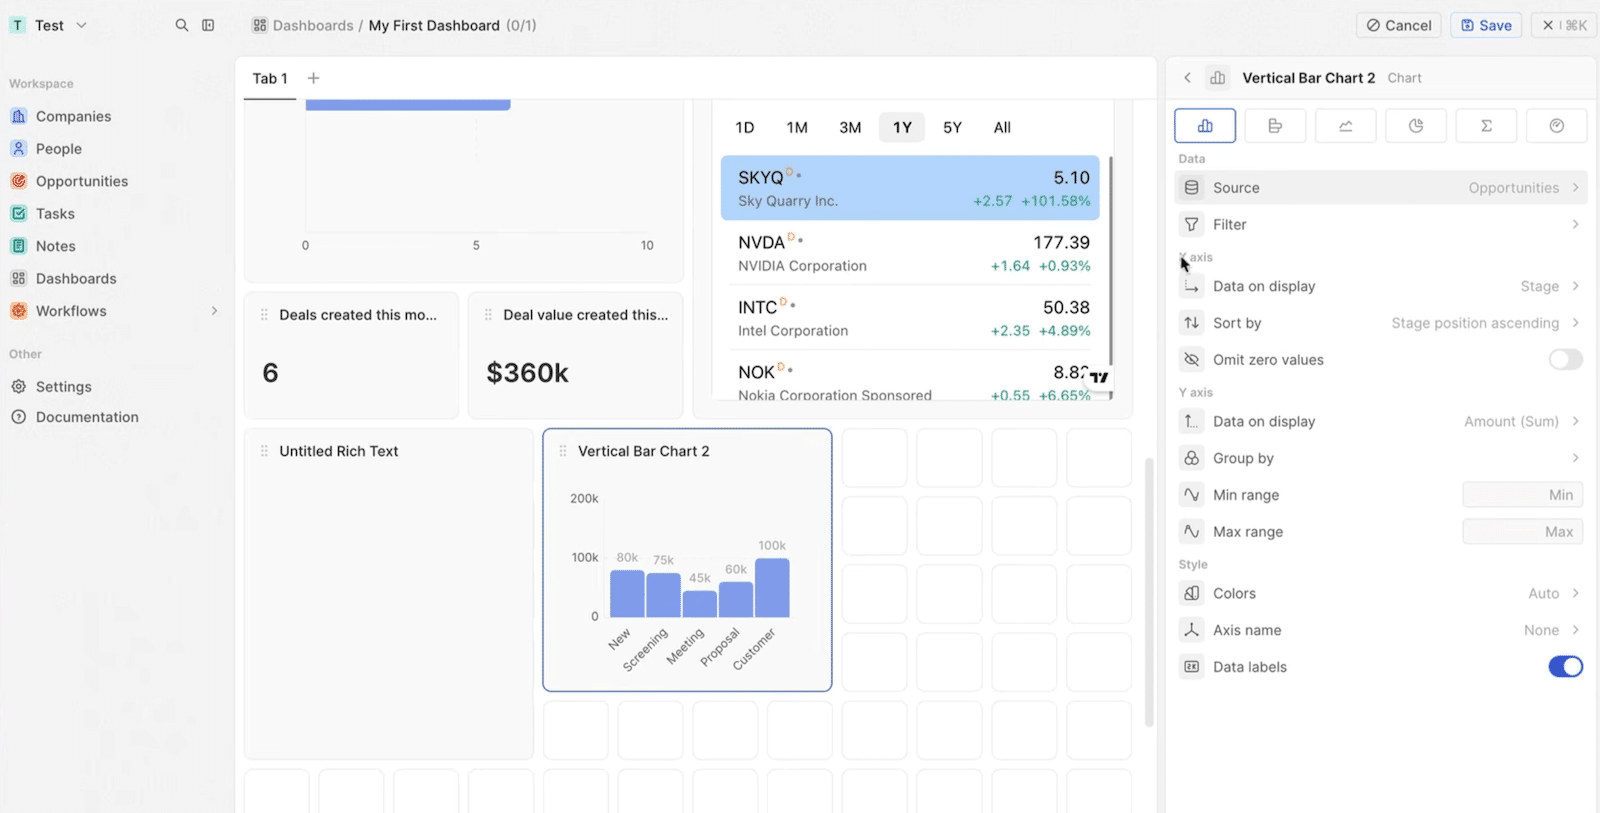Click the drag handle on Deal value widget
Viewport: 1600px width, 813px height.
(x=488, y=315)
